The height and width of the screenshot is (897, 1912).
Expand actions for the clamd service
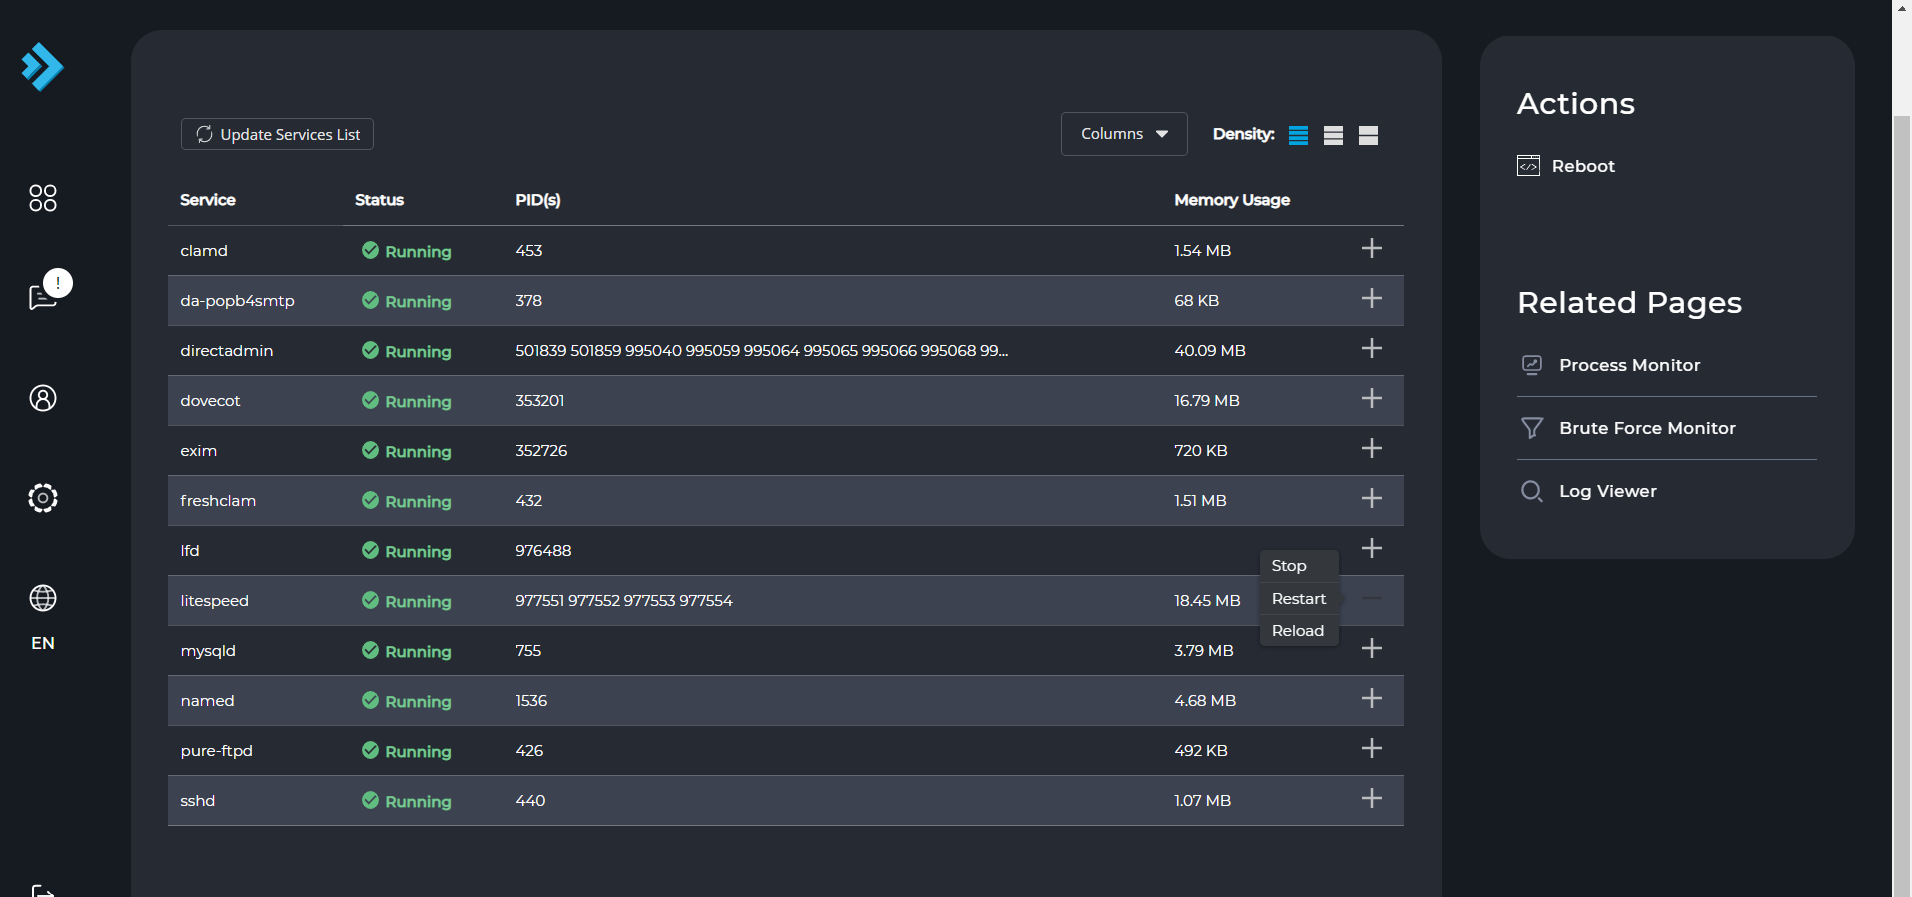pyautogui.click(x=1372, y=249)
